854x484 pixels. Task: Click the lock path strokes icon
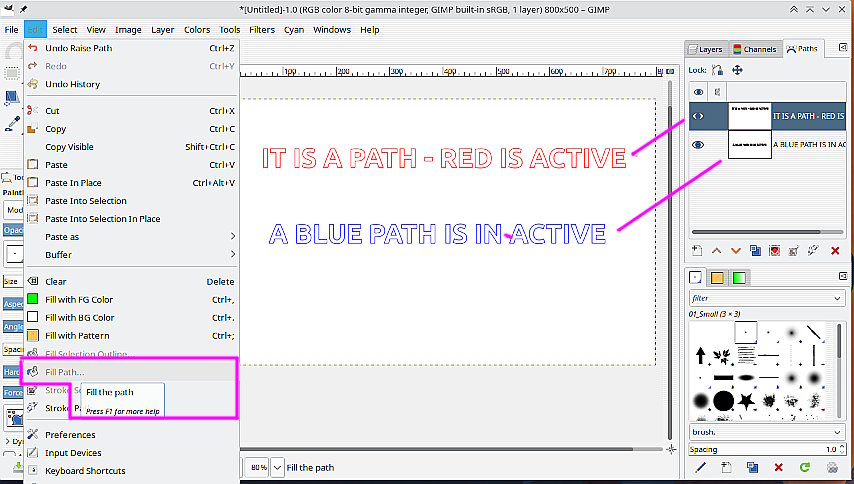718,70
